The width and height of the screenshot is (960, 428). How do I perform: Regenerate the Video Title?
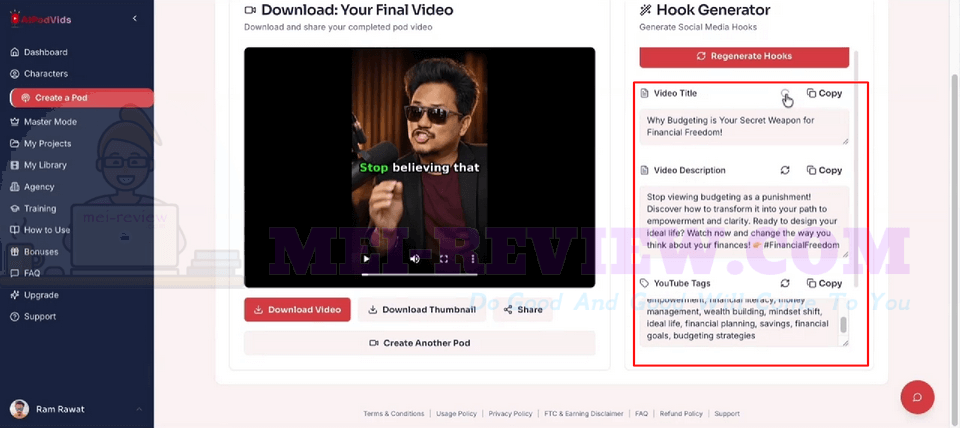[785, 93]
